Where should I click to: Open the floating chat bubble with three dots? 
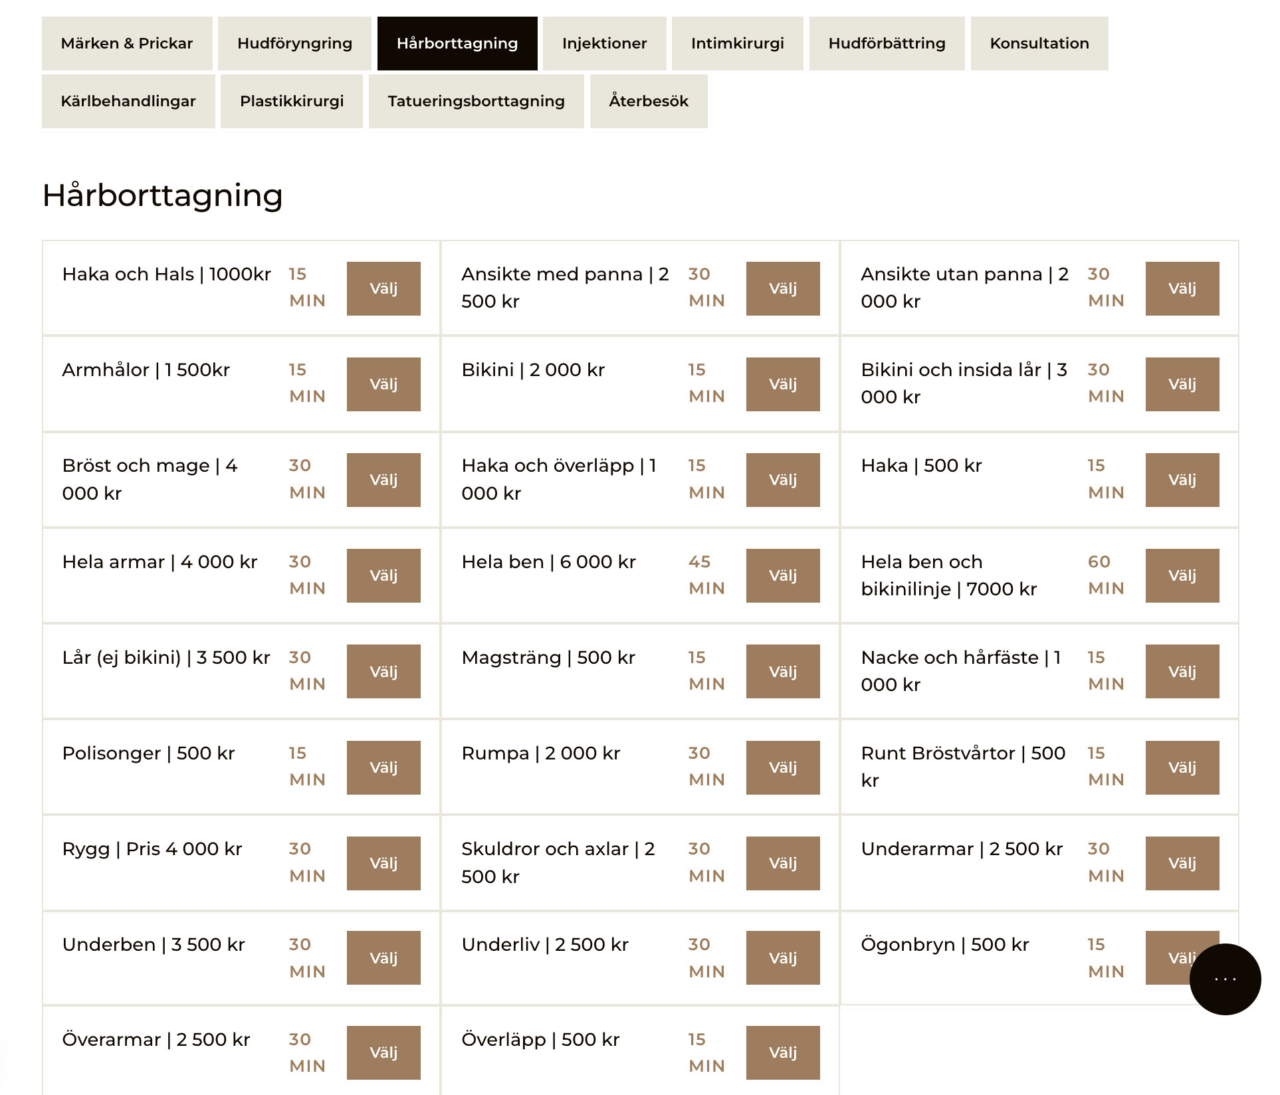coord(1225,979)
